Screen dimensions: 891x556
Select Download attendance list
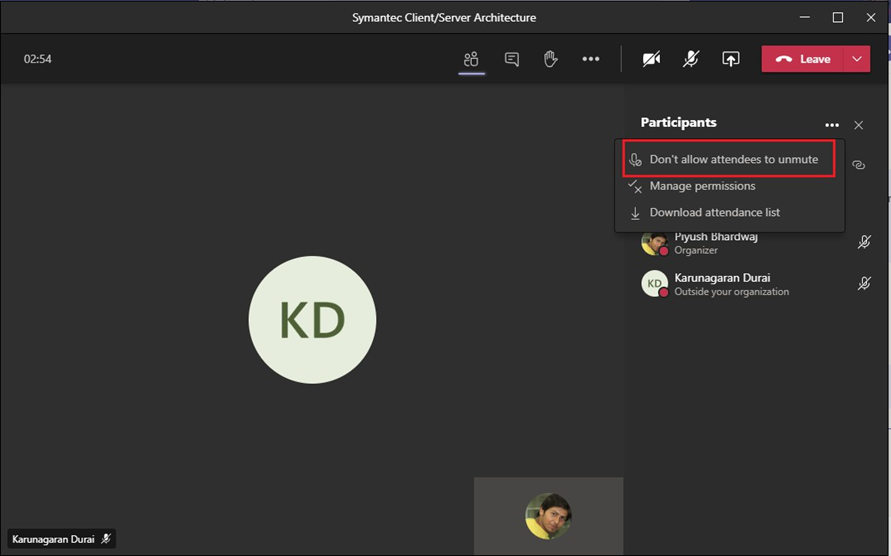tap(729, 213)
